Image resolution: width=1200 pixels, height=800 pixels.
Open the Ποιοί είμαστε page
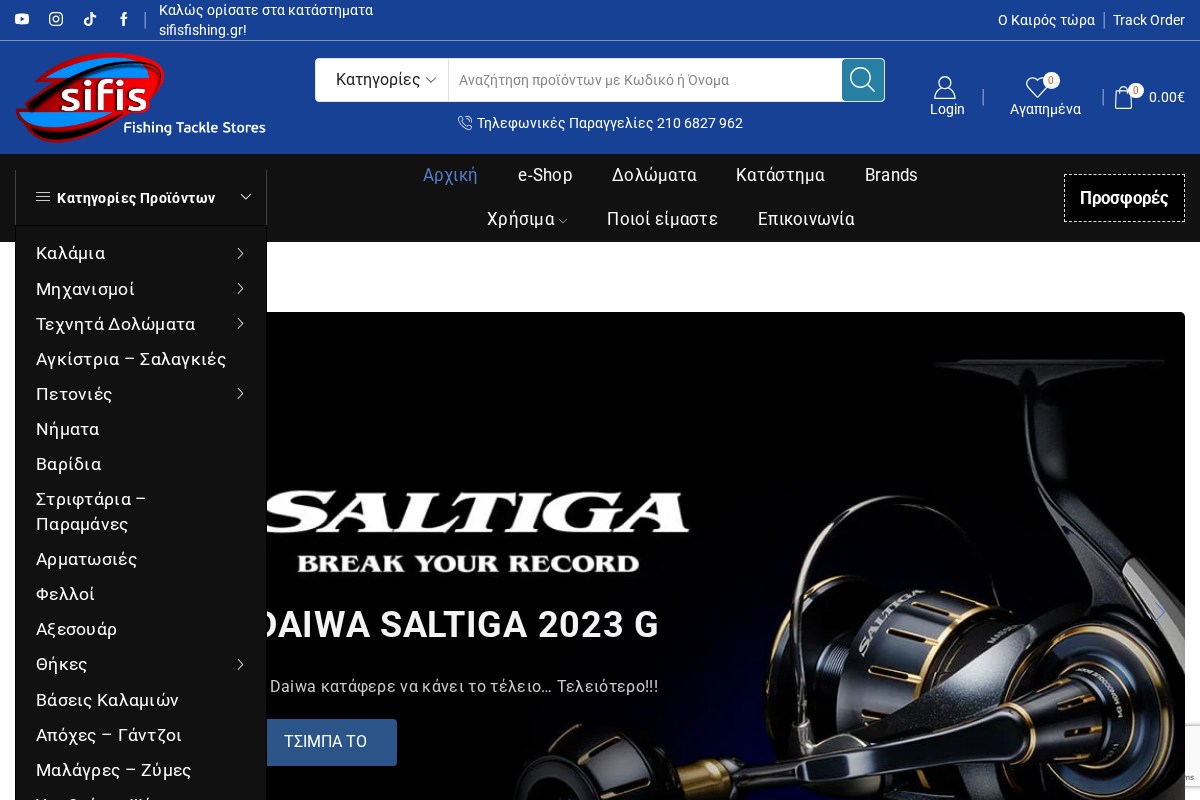point(662,219)
